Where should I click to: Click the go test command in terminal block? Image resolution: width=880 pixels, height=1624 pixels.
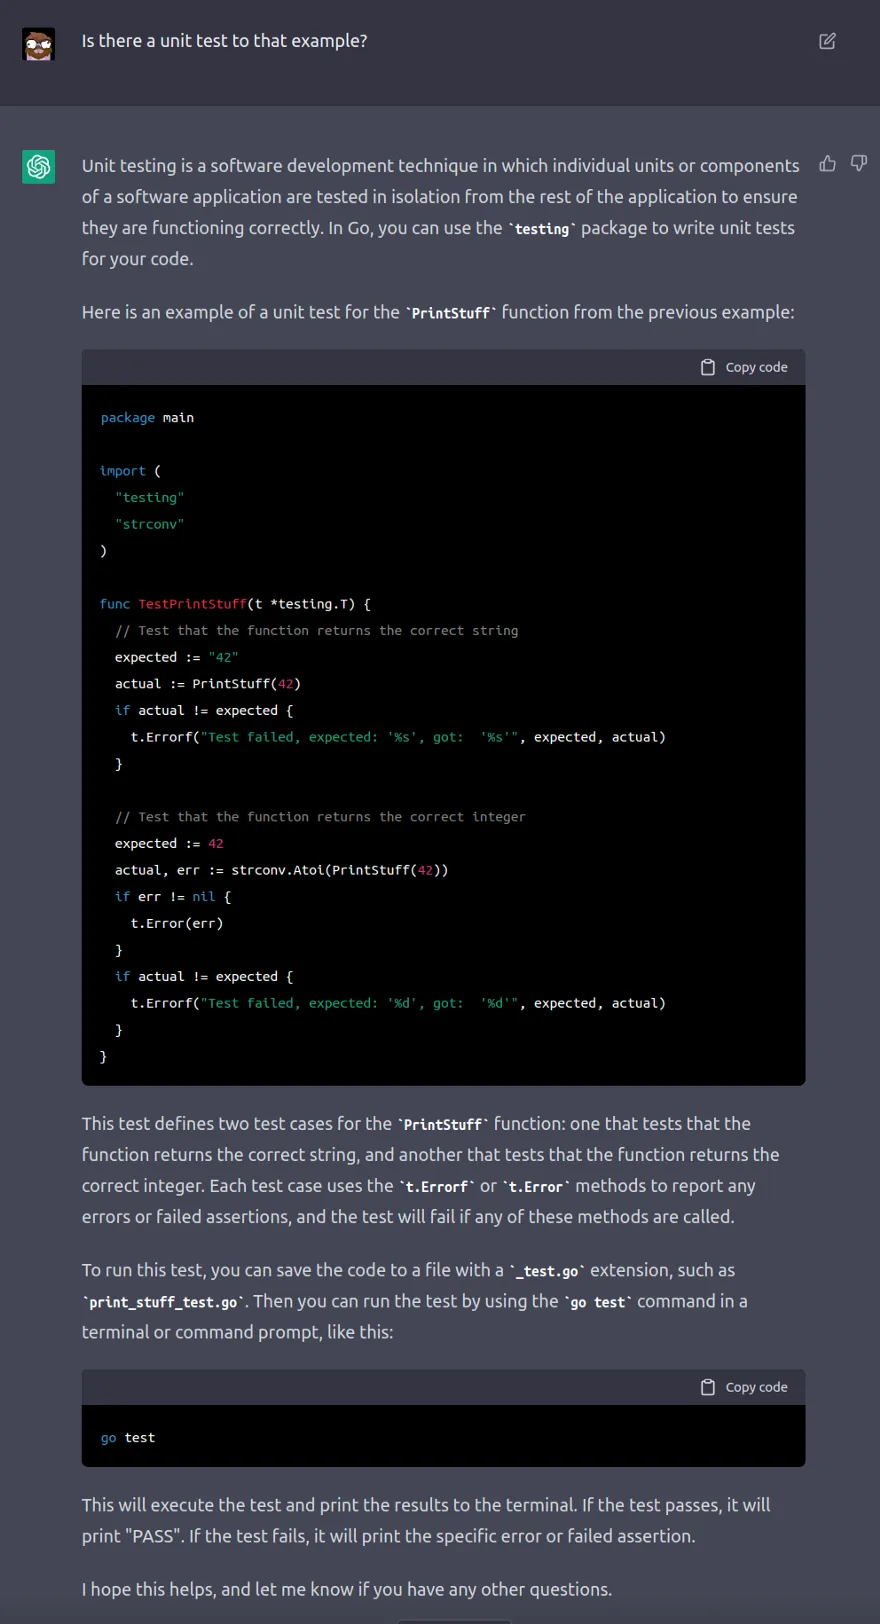point(128,1438)
